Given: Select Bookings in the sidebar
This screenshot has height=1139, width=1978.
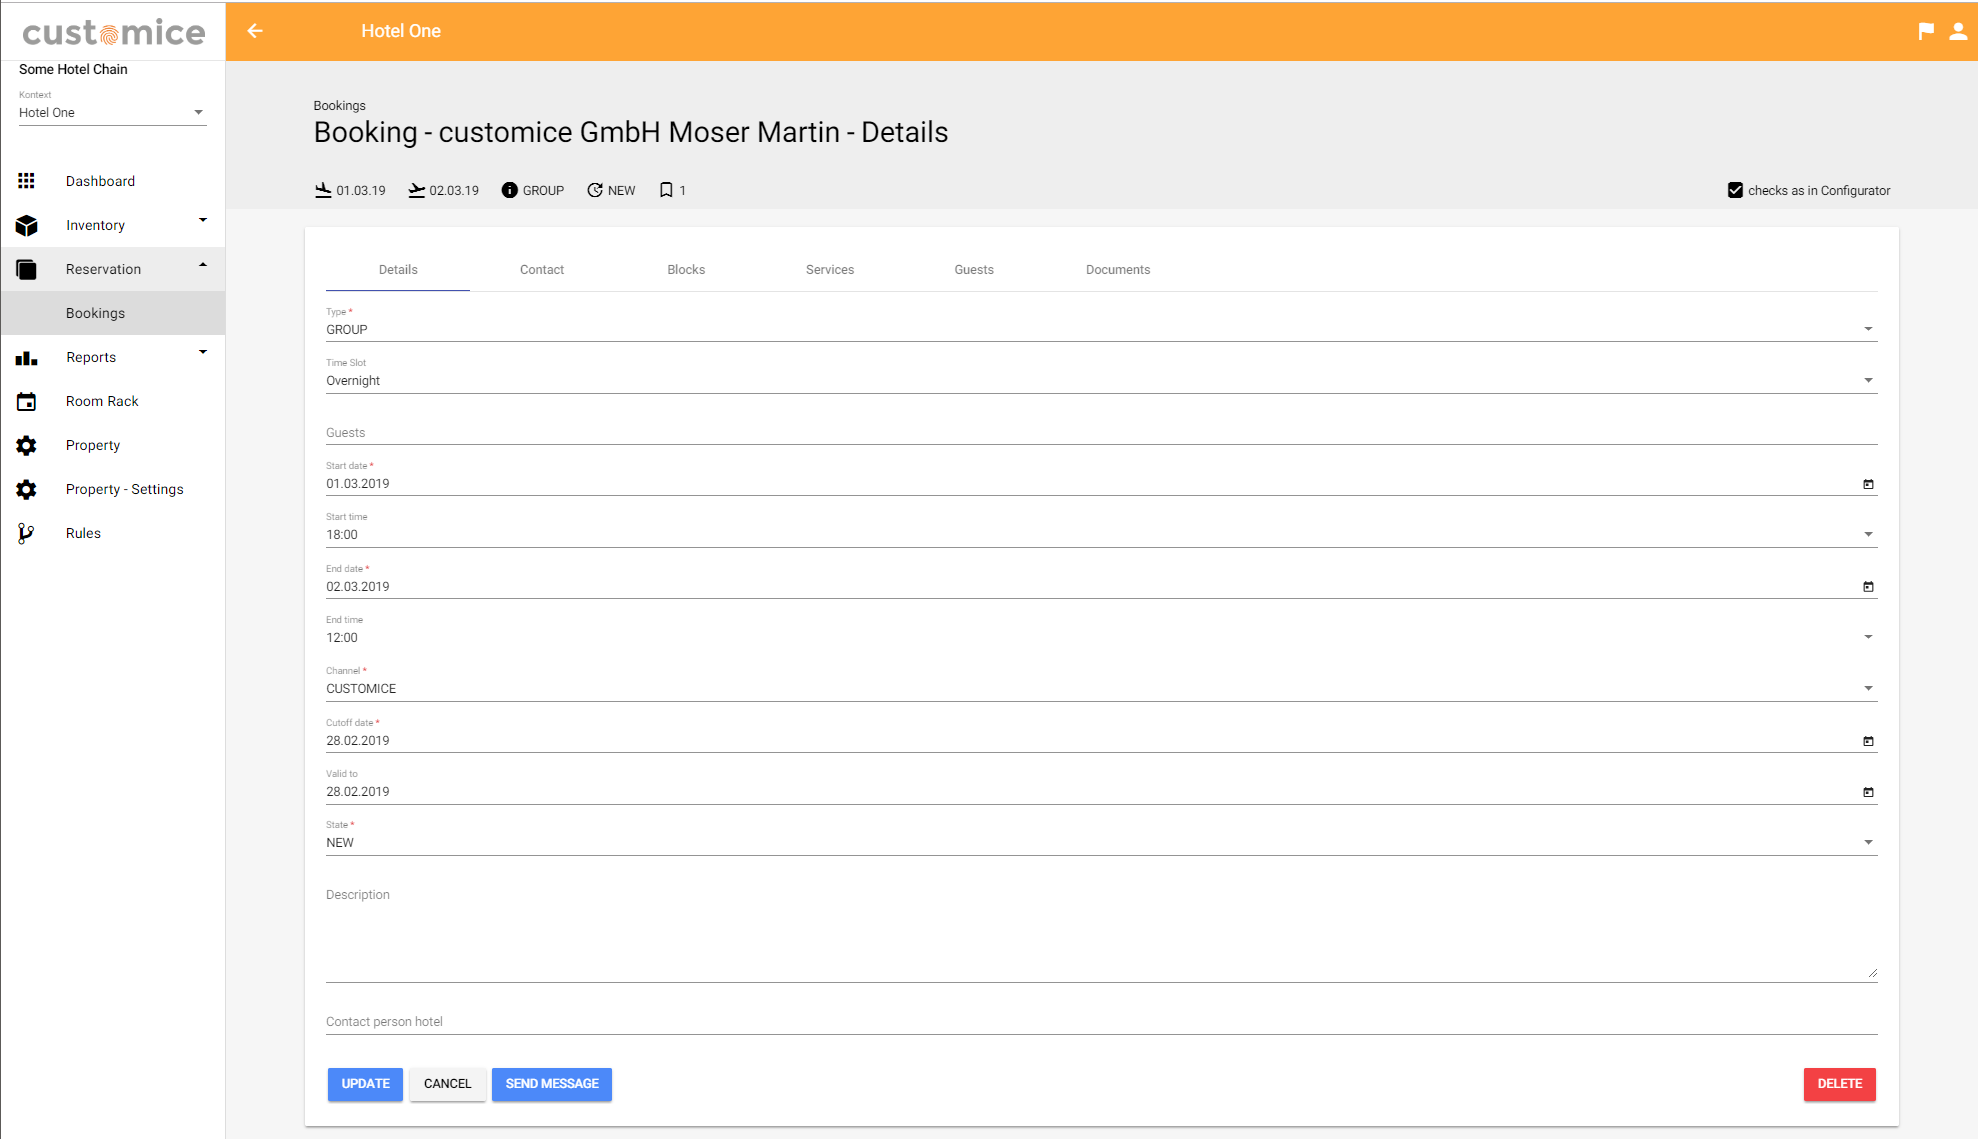Looking at the screenshot, I should click(x=113, y=313).
